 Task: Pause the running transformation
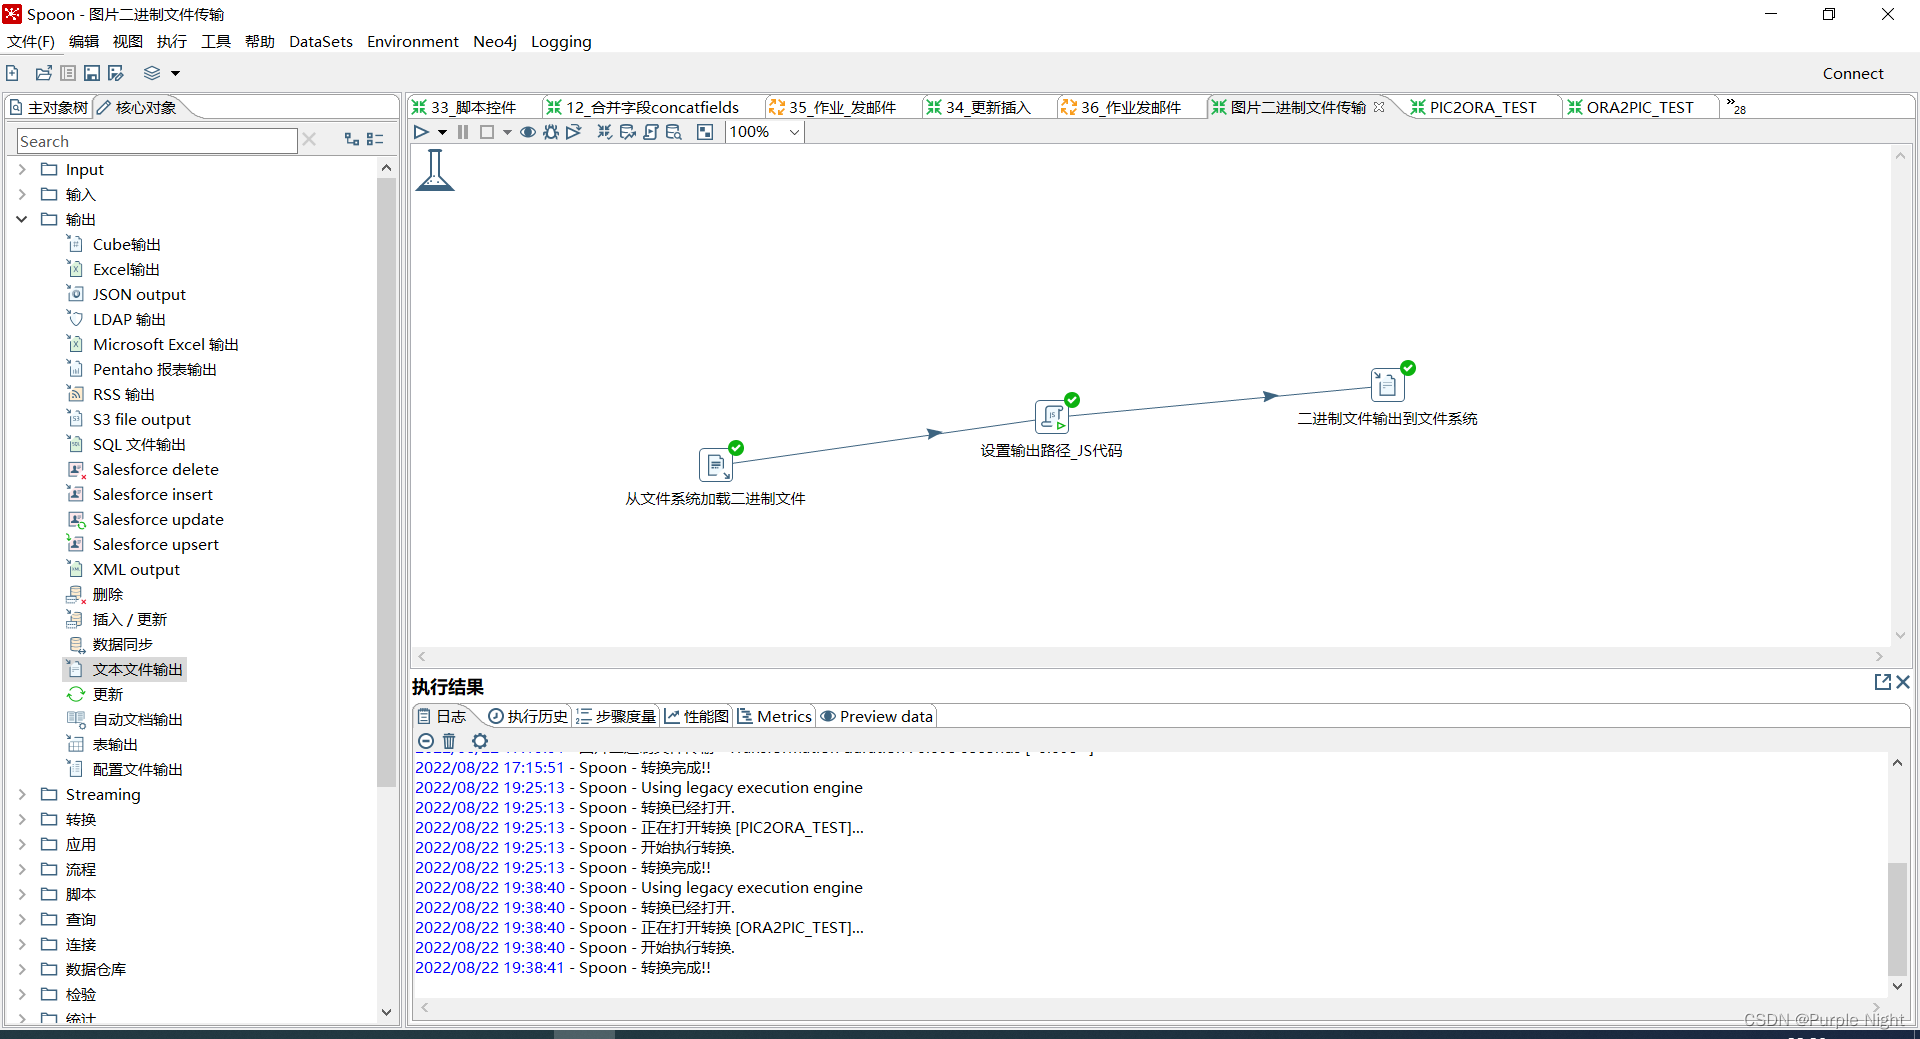coord(462,131)
